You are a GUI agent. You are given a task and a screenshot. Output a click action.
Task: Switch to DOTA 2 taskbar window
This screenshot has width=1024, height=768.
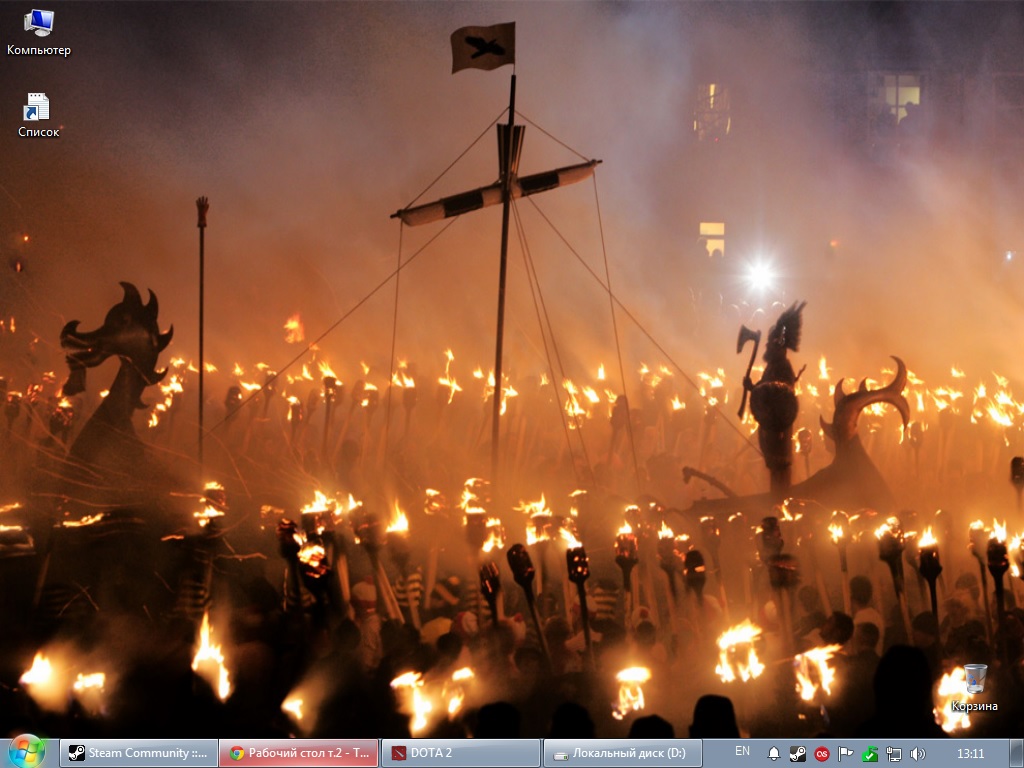[461, 753]
